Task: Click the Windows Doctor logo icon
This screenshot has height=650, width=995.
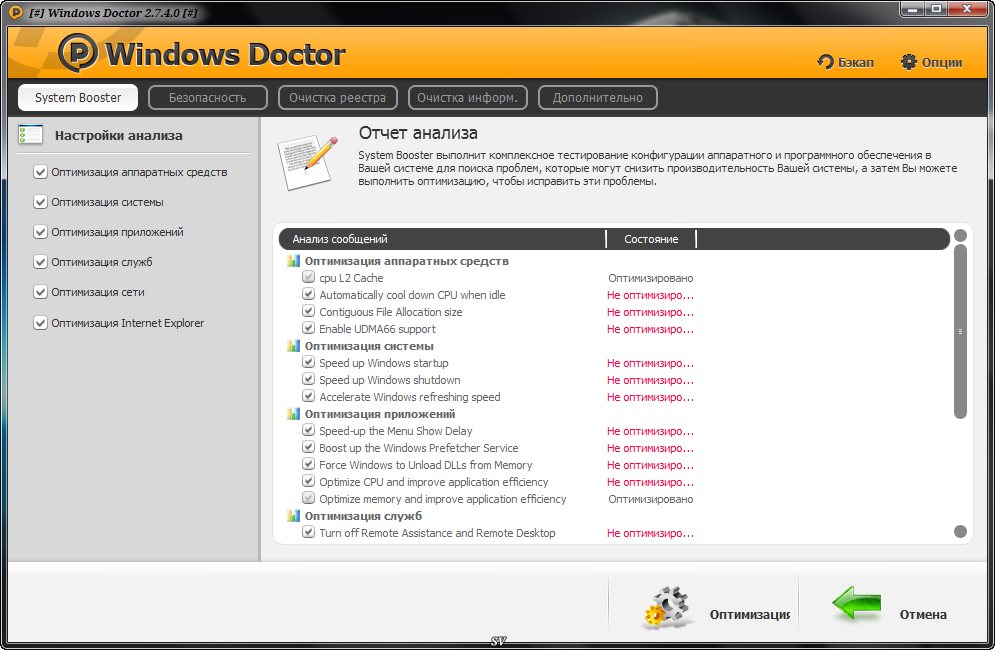Action: tap(77, 53)
